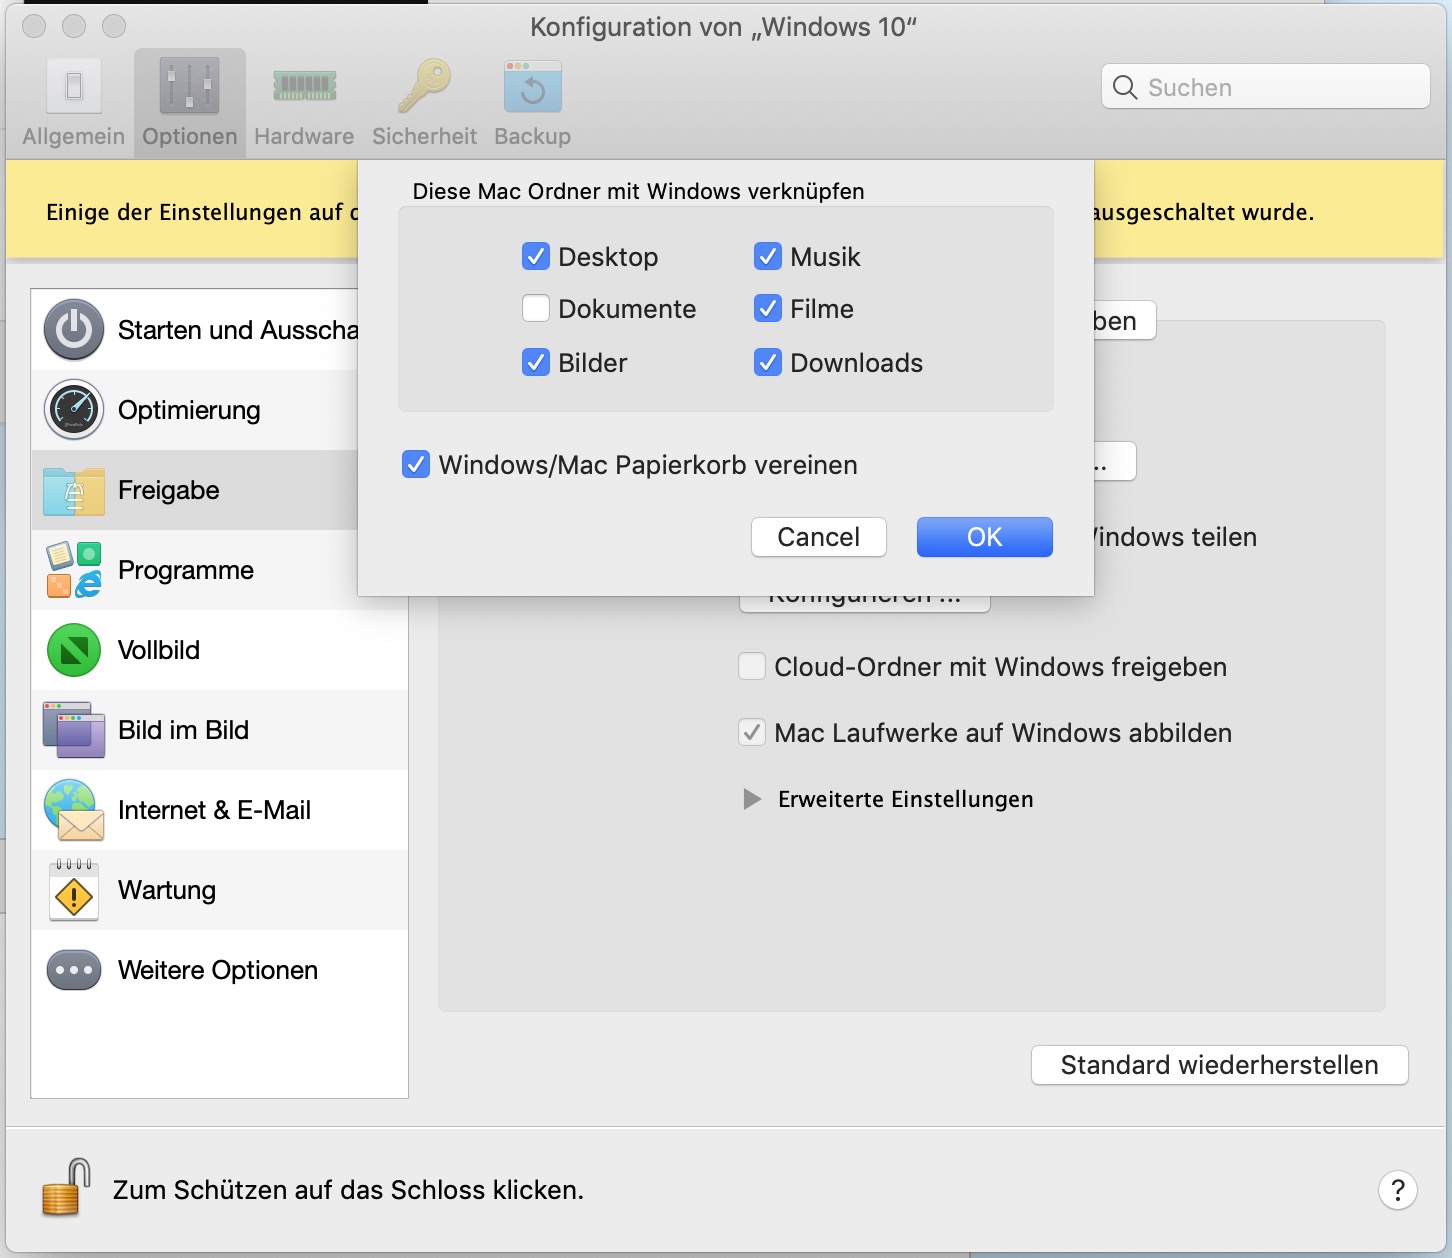Select the Optionen tab label

pyautogui.click(x=189, y=136)
